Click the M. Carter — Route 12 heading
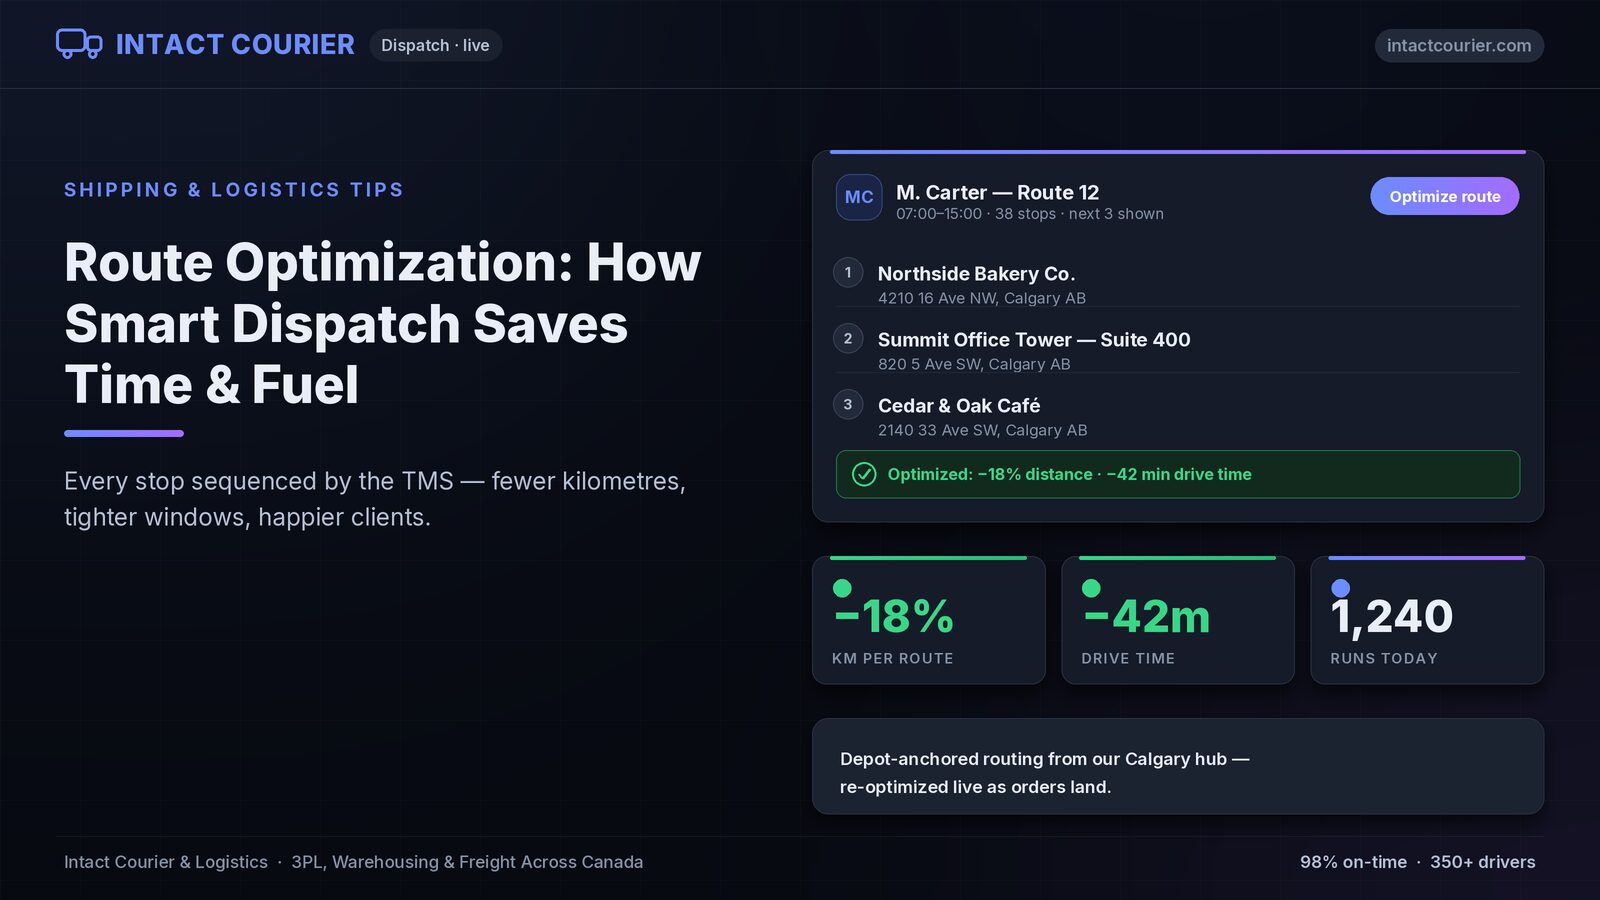 (997, 192)
